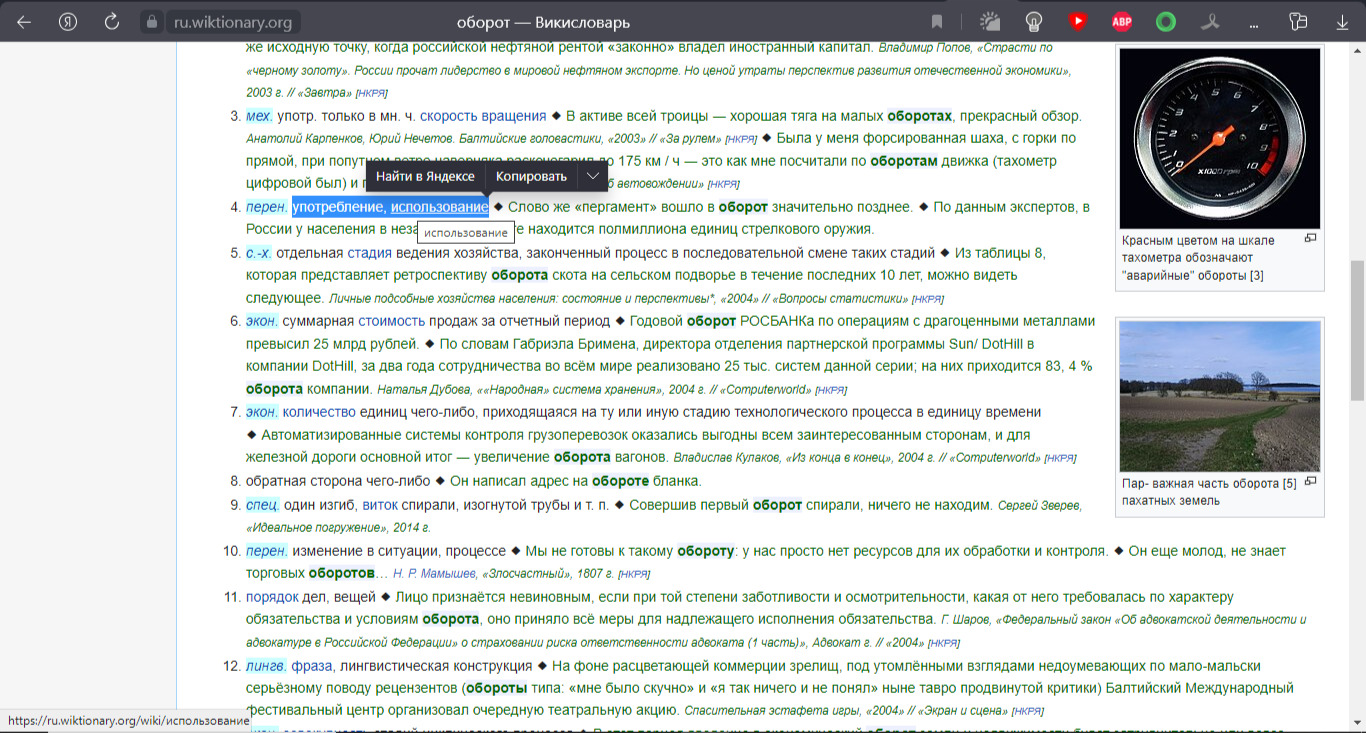The width and height of the screenshot is (1366, 733).
Task: Open the lightbulb extension icon
Action: 1034,21
